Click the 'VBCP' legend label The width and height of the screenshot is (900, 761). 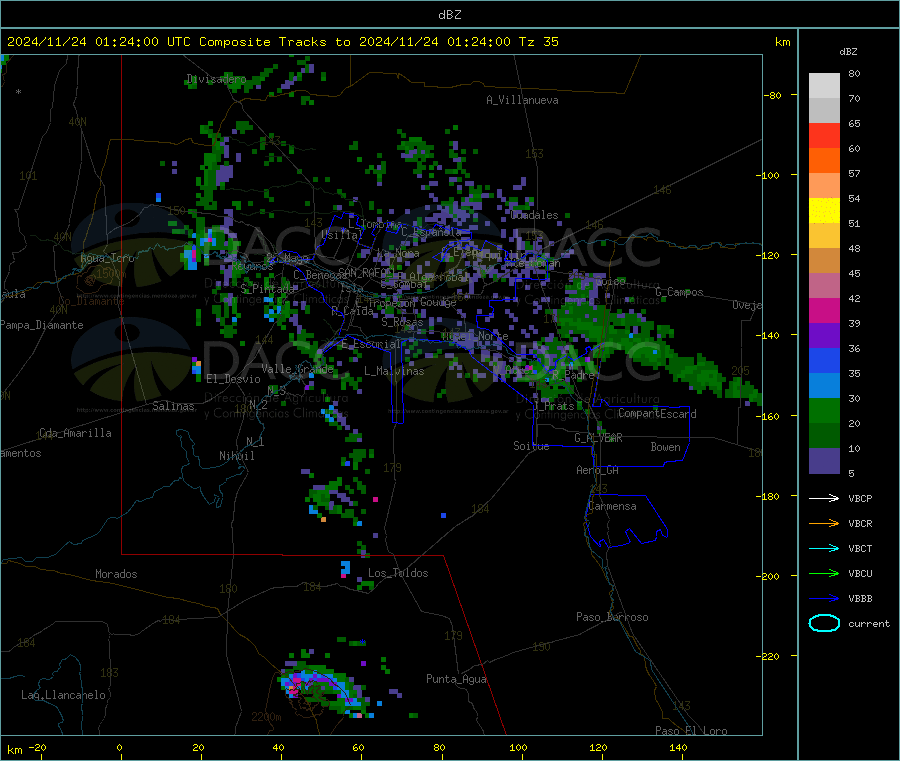[860, 498]
